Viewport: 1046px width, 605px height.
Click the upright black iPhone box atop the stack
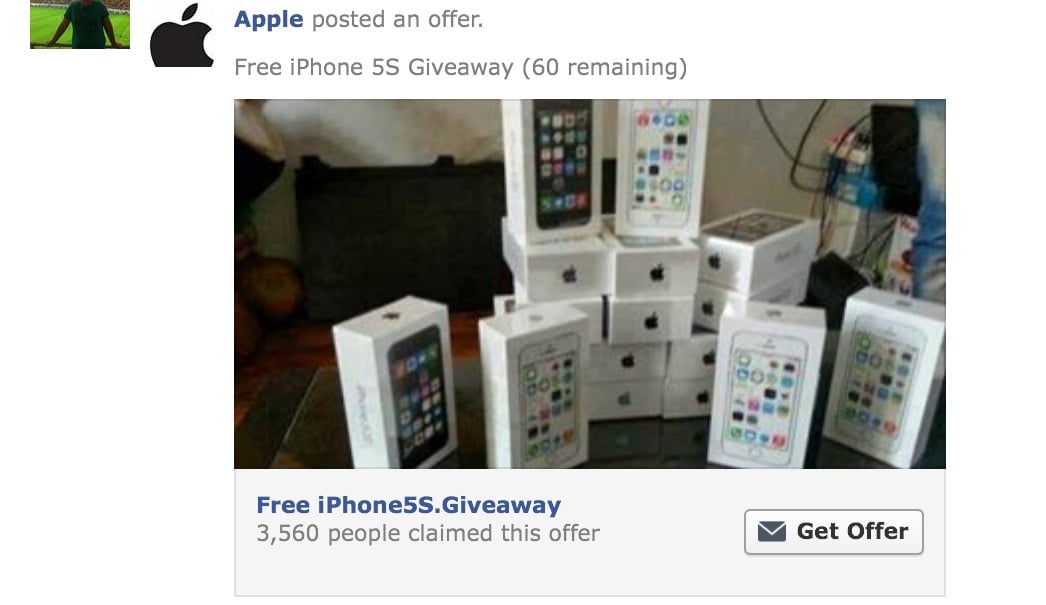pyautogui.click(x=552, y=167)
